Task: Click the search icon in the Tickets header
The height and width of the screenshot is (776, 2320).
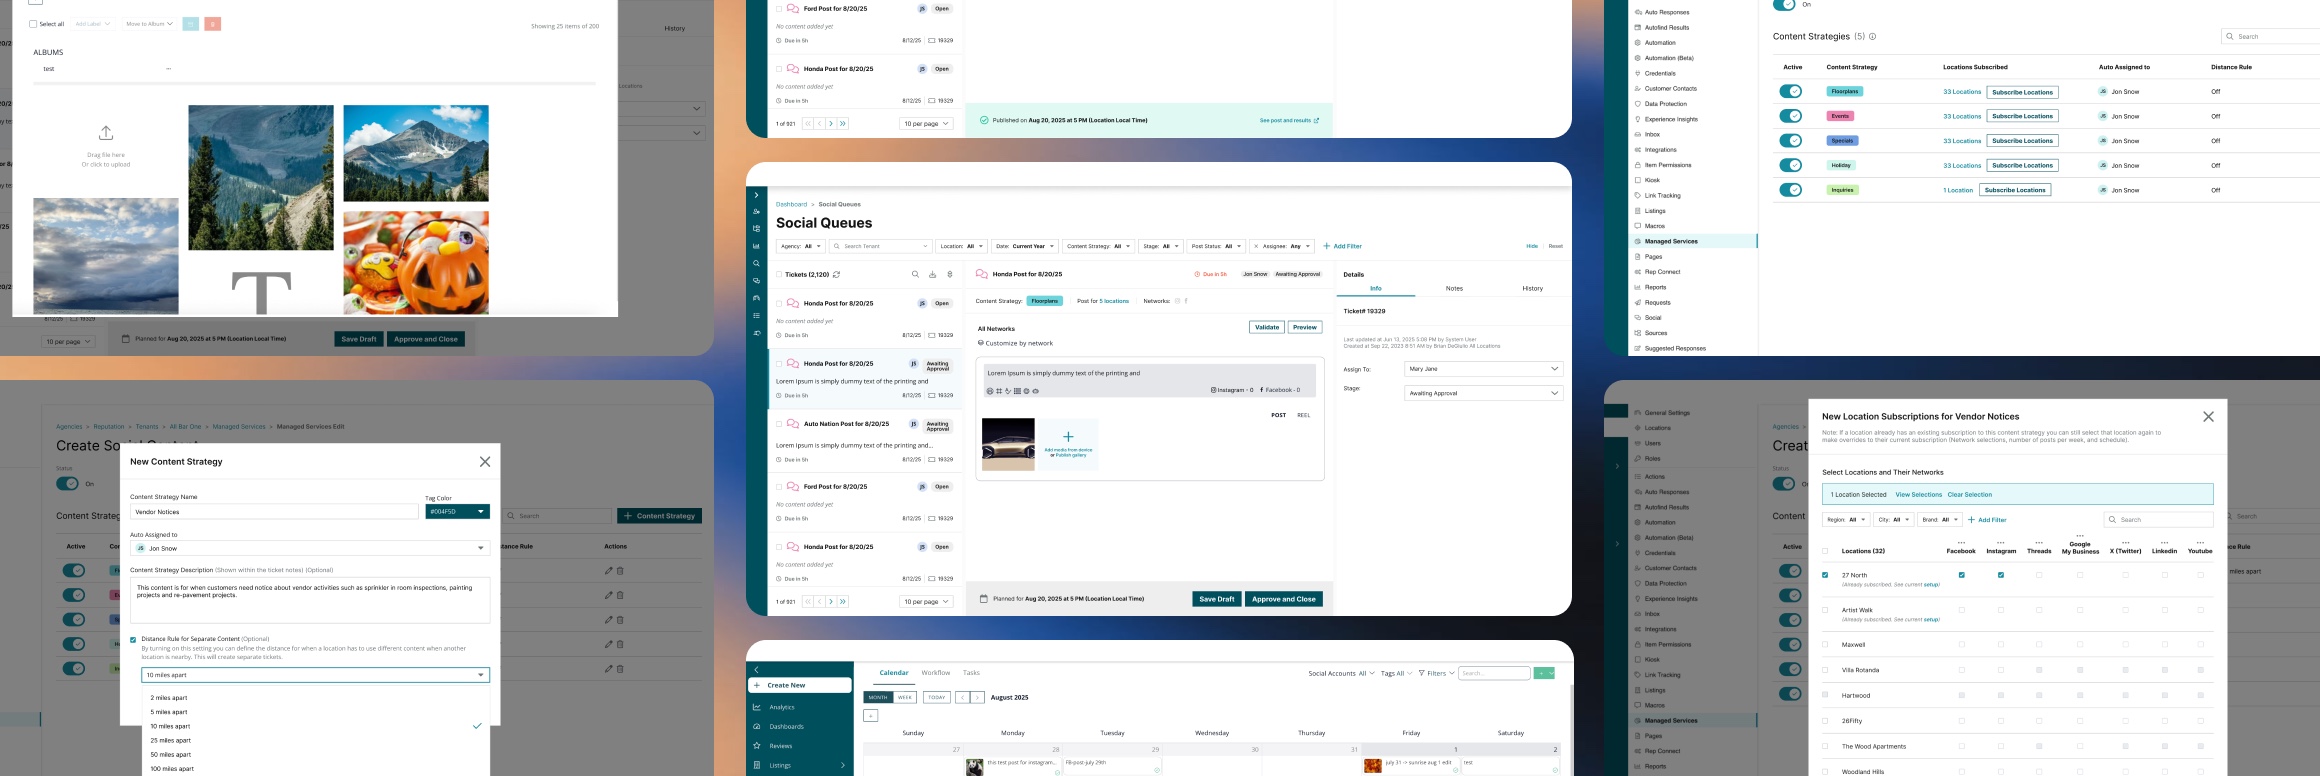Action: click(x=915, y=274)
